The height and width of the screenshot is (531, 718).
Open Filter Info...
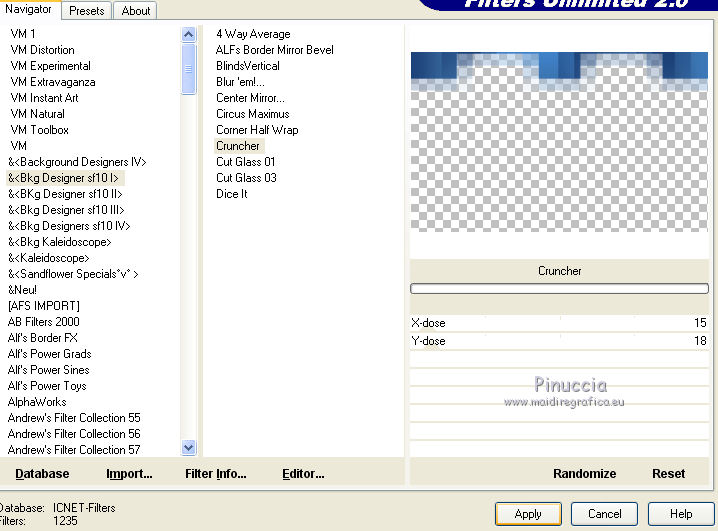(216, 473)
